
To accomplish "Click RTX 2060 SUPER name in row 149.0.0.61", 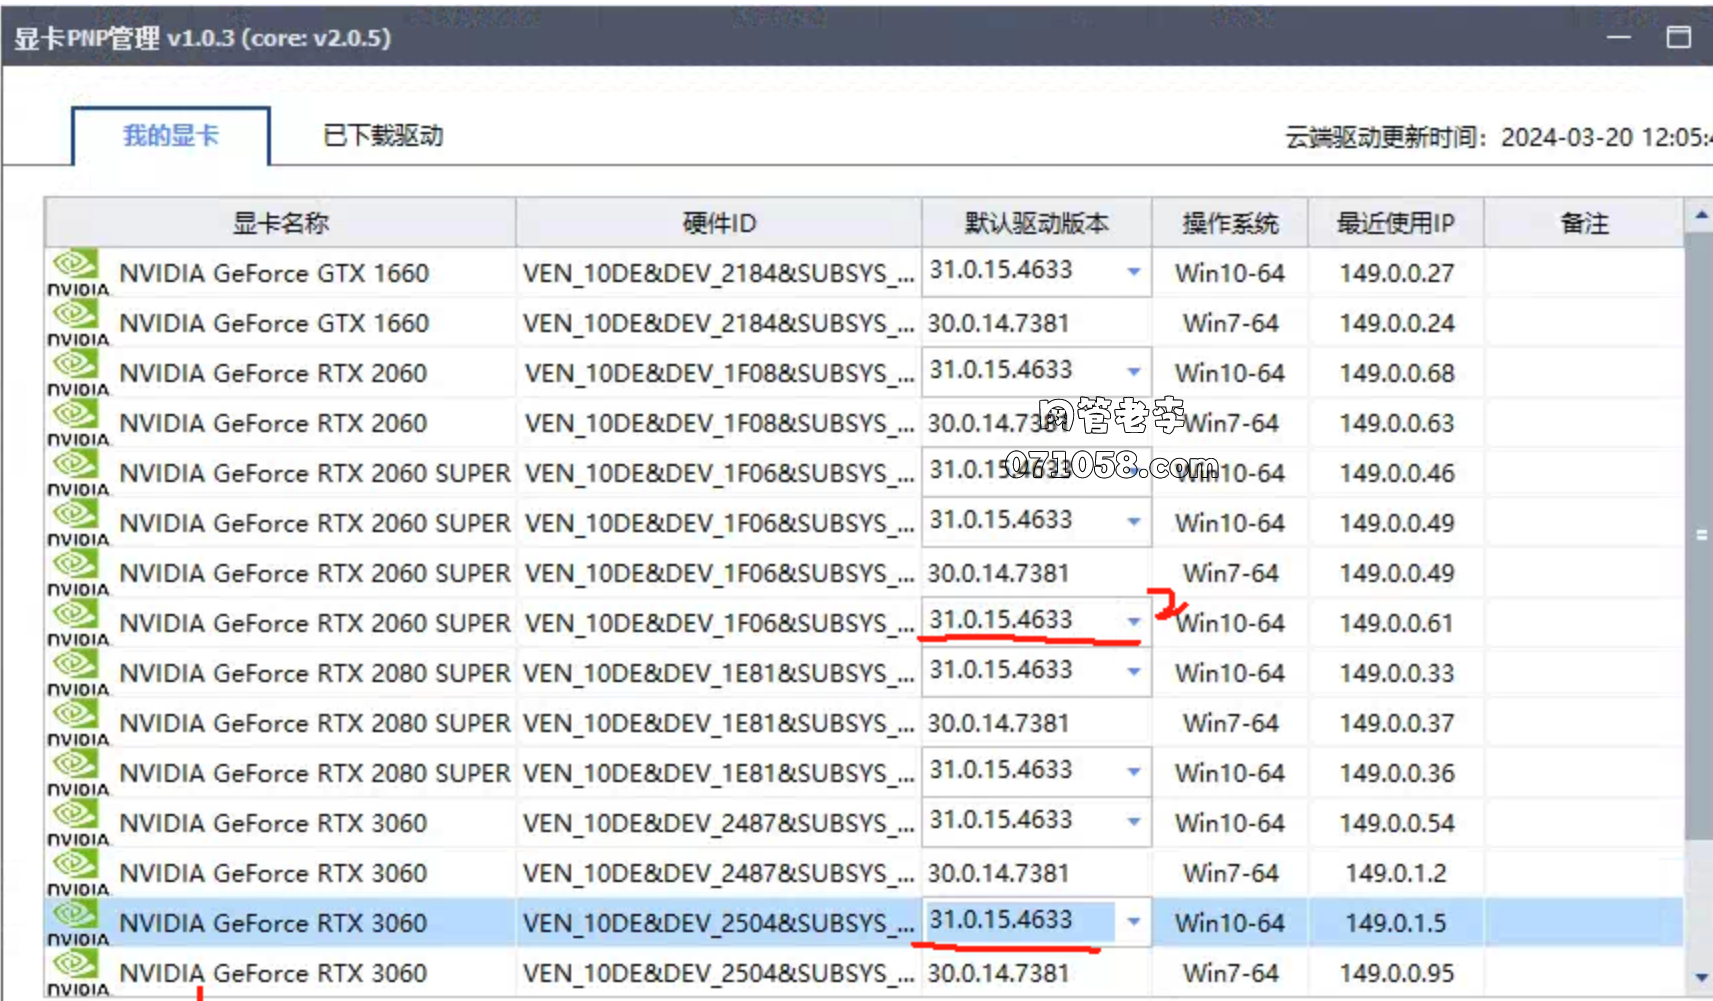I will pyautogui.click(x=315, y=623).
